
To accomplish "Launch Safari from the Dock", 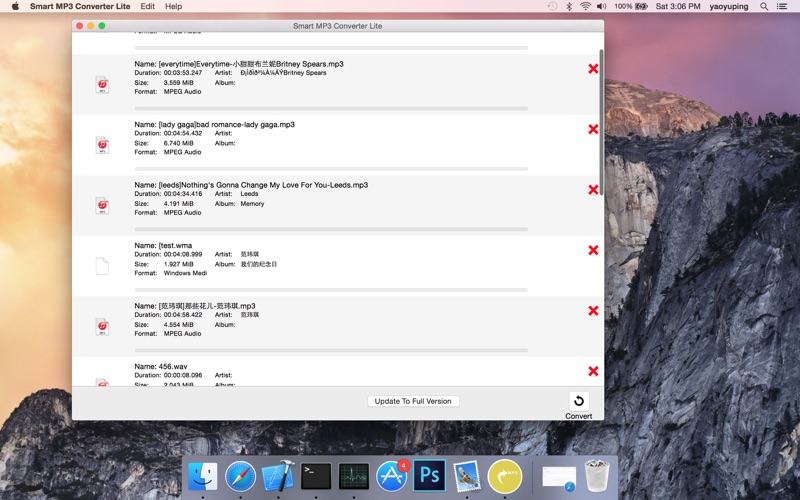I will click(240, 477).
